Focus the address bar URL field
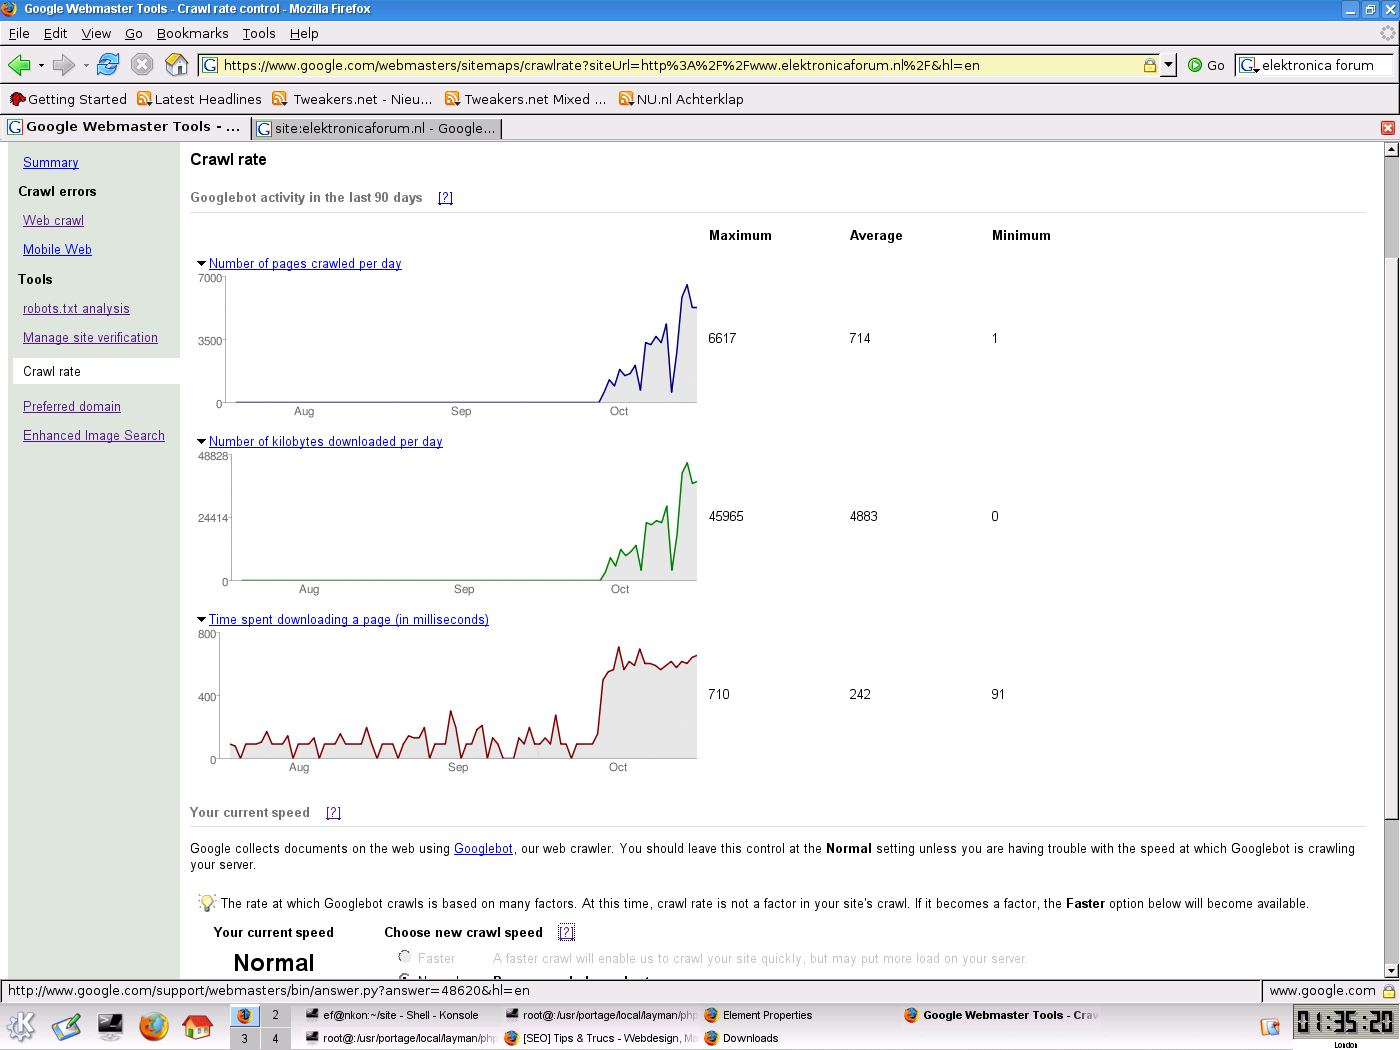The image size is (1400, 1050). pos(680,65)
